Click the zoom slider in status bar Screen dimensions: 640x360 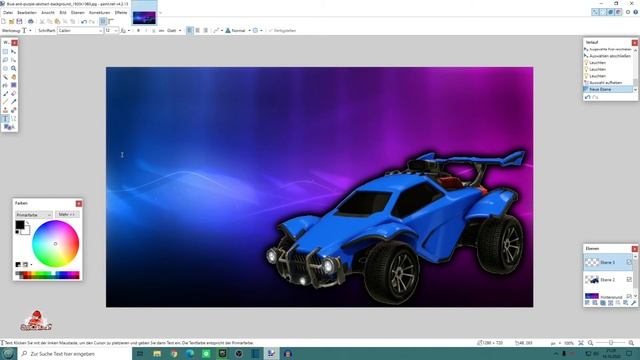(611, 343)
